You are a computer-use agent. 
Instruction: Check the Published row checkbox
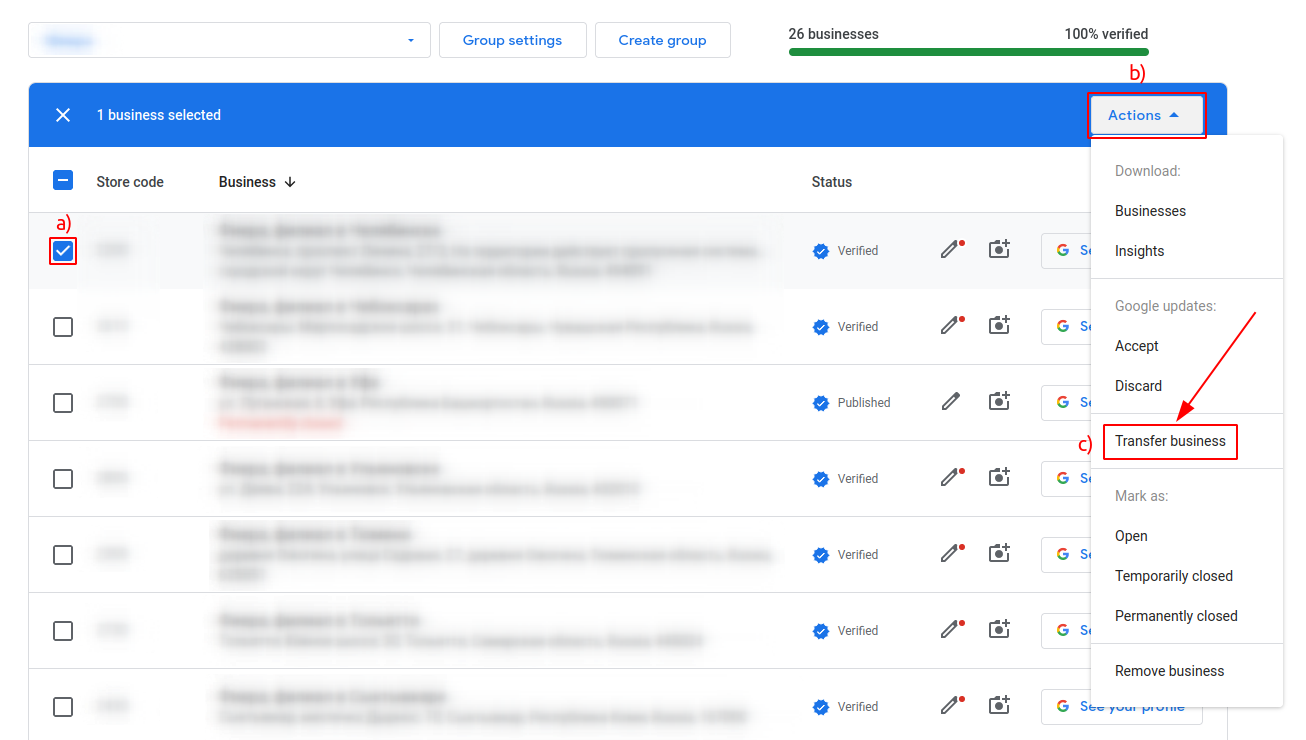point(63,402)
